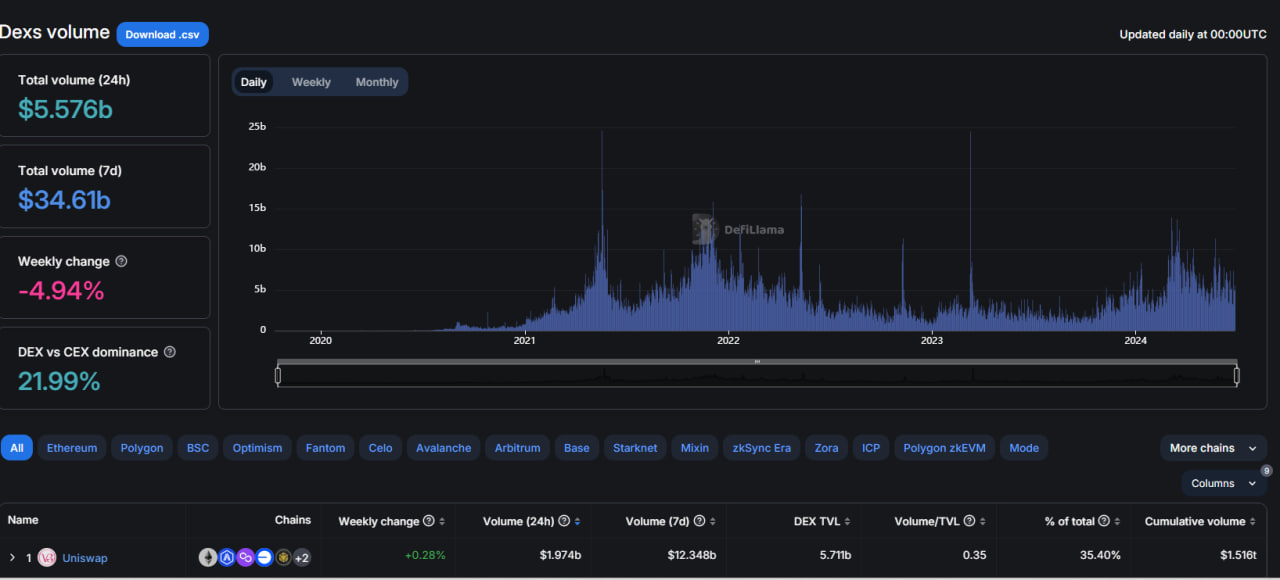The image size is (1280, 580).
Task: Select the Polygon zkEVM chain filter
Action: [944, 448]
